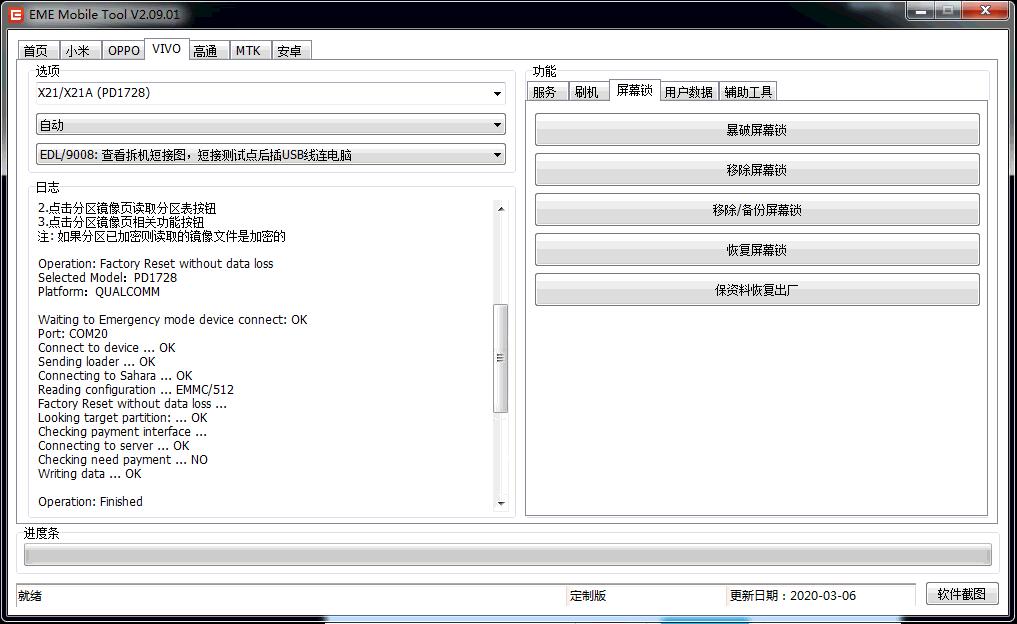Maximize the EME Mobile Tool window

948,10
